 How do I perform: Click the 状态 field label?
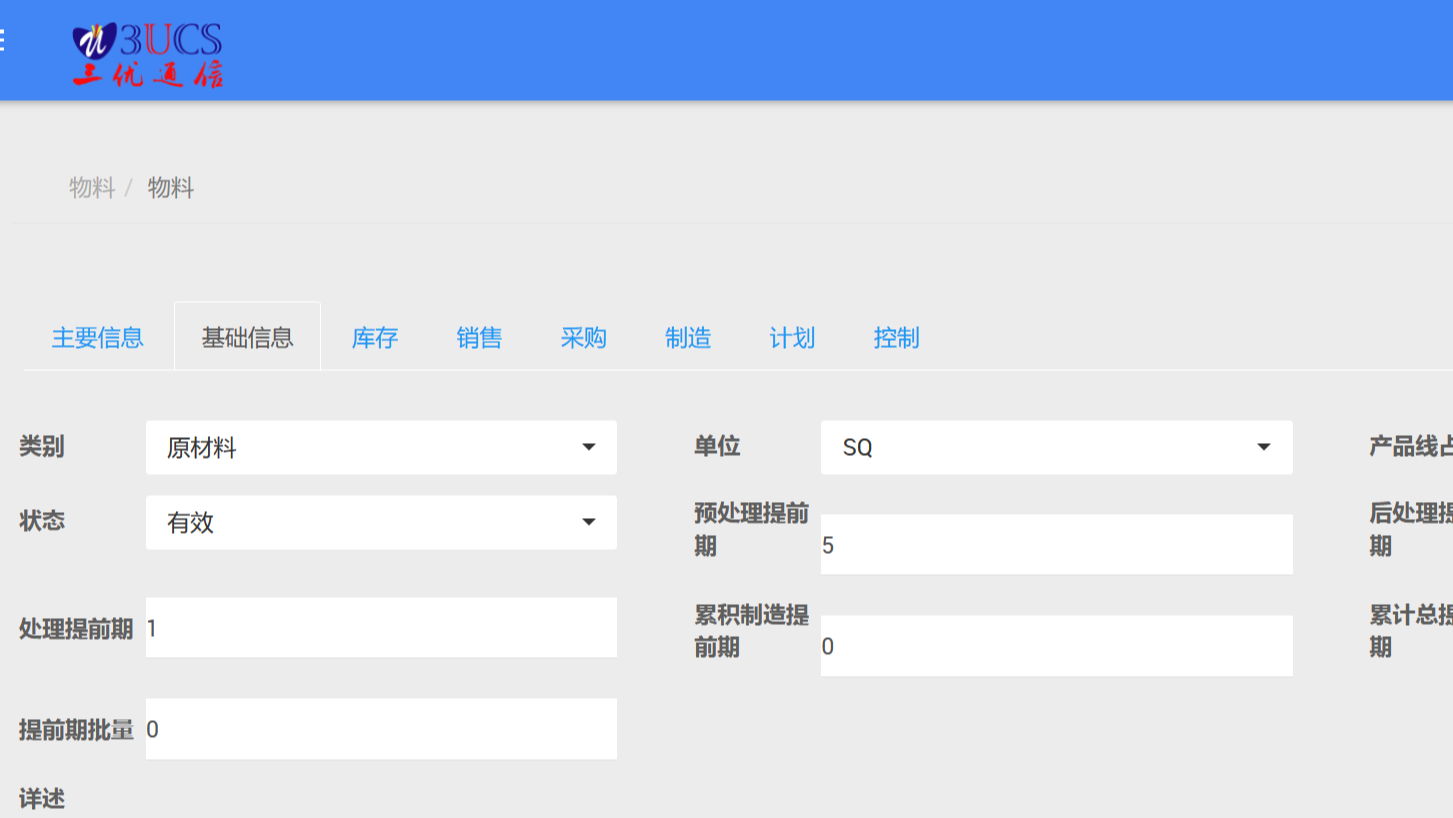click(x=42, y=521)
